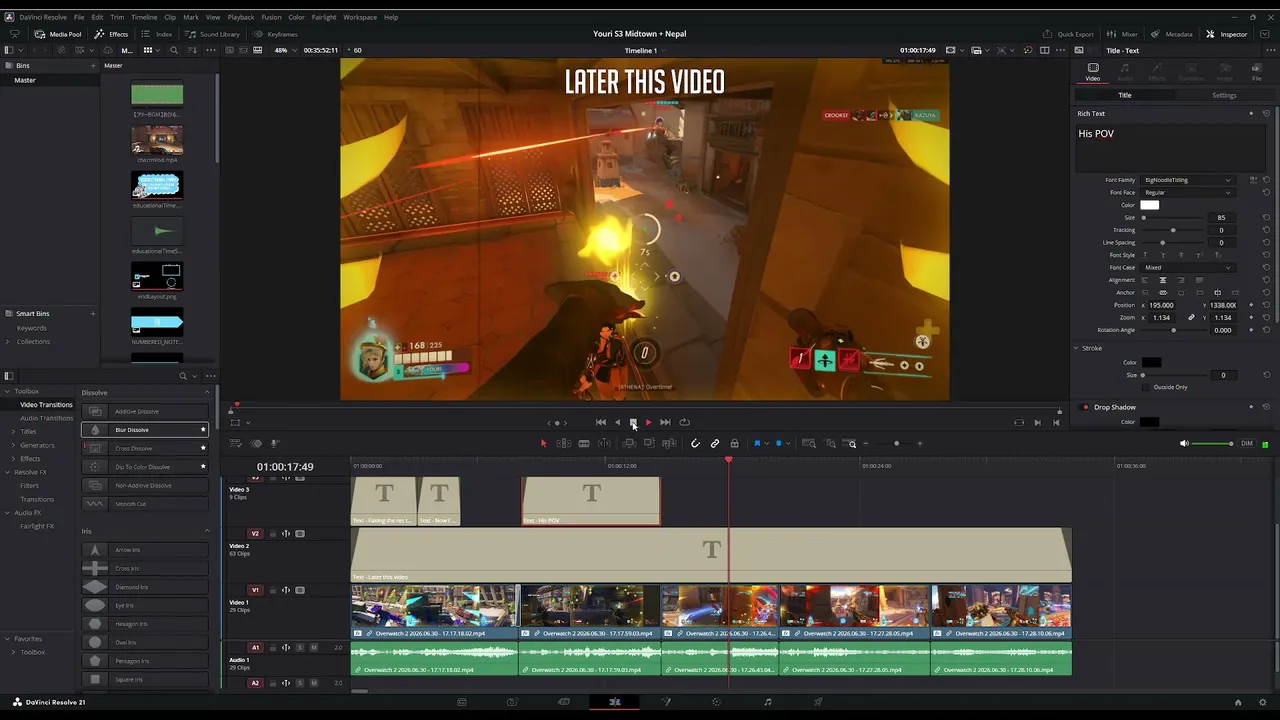Open the Font Family dropdown
The height and width of the screenshot is (720, 1280).
pos(1187,180)
